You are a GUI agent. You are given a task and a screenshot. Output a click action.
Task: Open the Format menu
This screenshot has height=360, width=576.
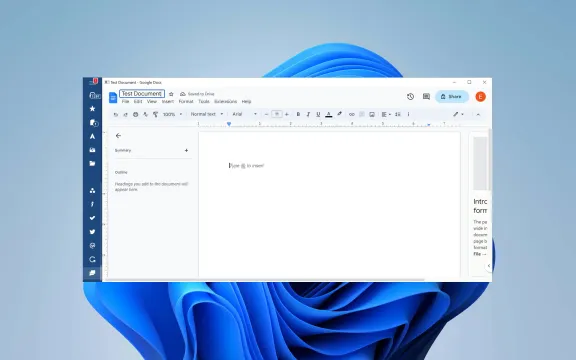186,101
